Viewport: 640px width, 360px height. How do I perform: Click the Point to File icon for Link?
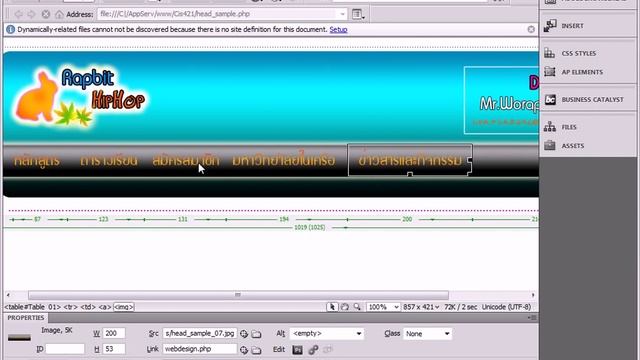point(244,350)
